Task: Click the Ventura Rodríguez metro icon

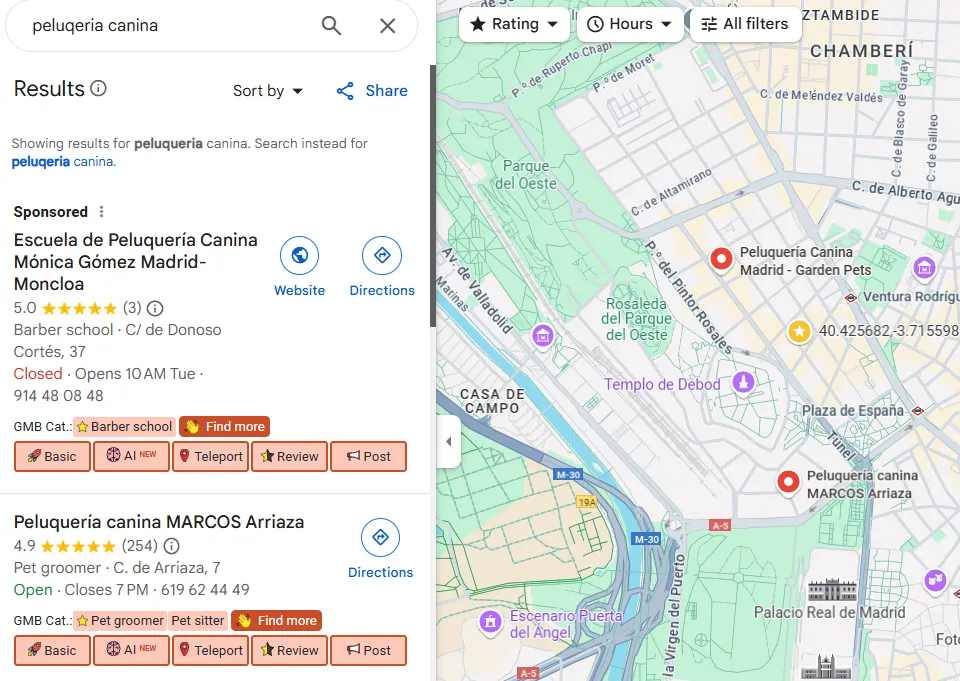Action: 850,298
